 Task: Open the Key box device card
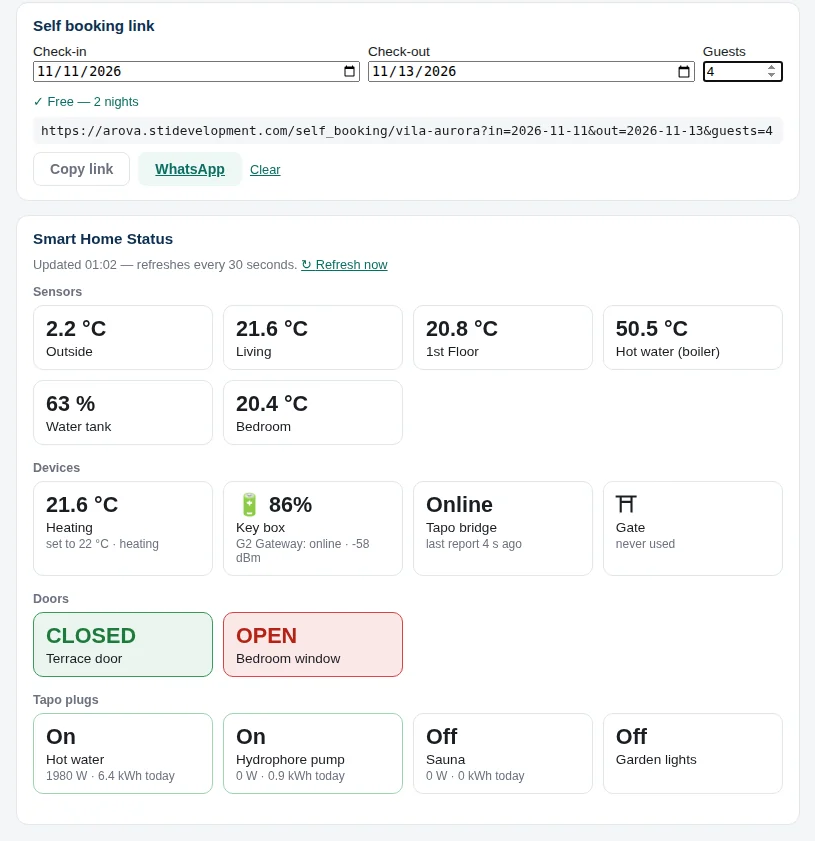coord(313,528)
